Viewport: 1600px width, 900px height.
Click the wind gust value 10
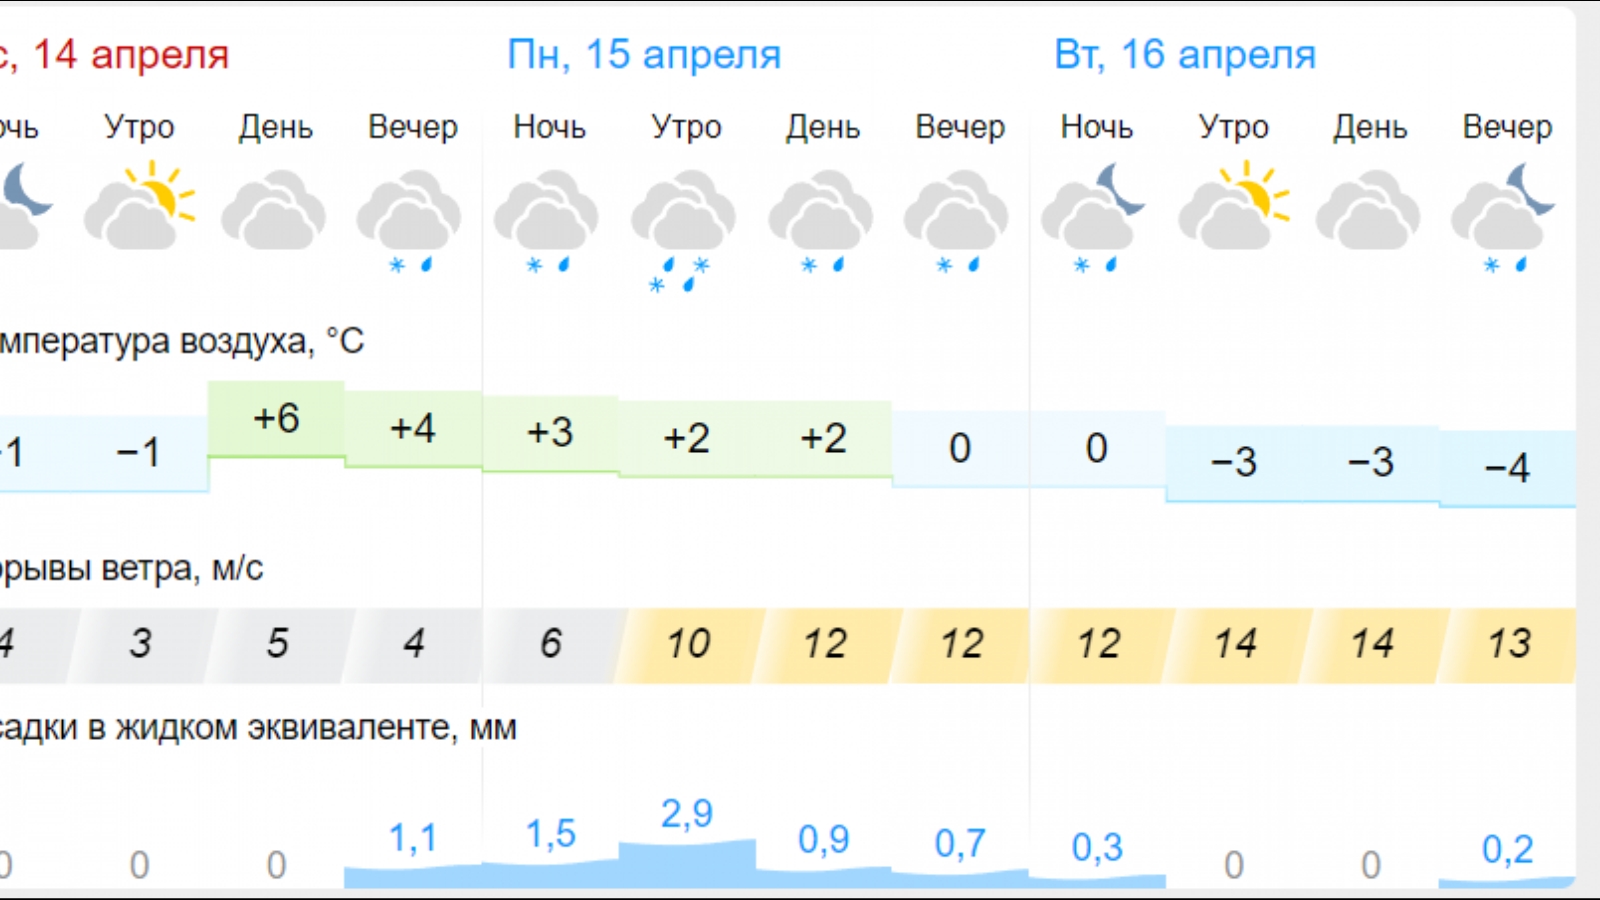point(688,644)
